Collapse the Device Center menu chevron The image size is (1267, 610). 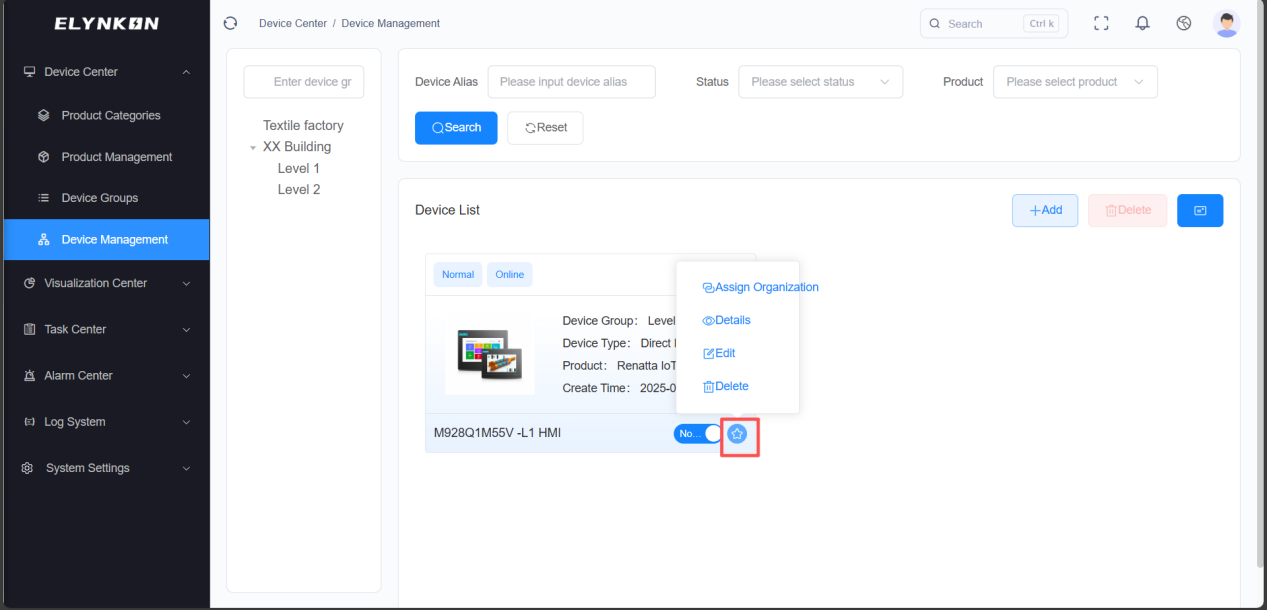click(x=186, y=72)
